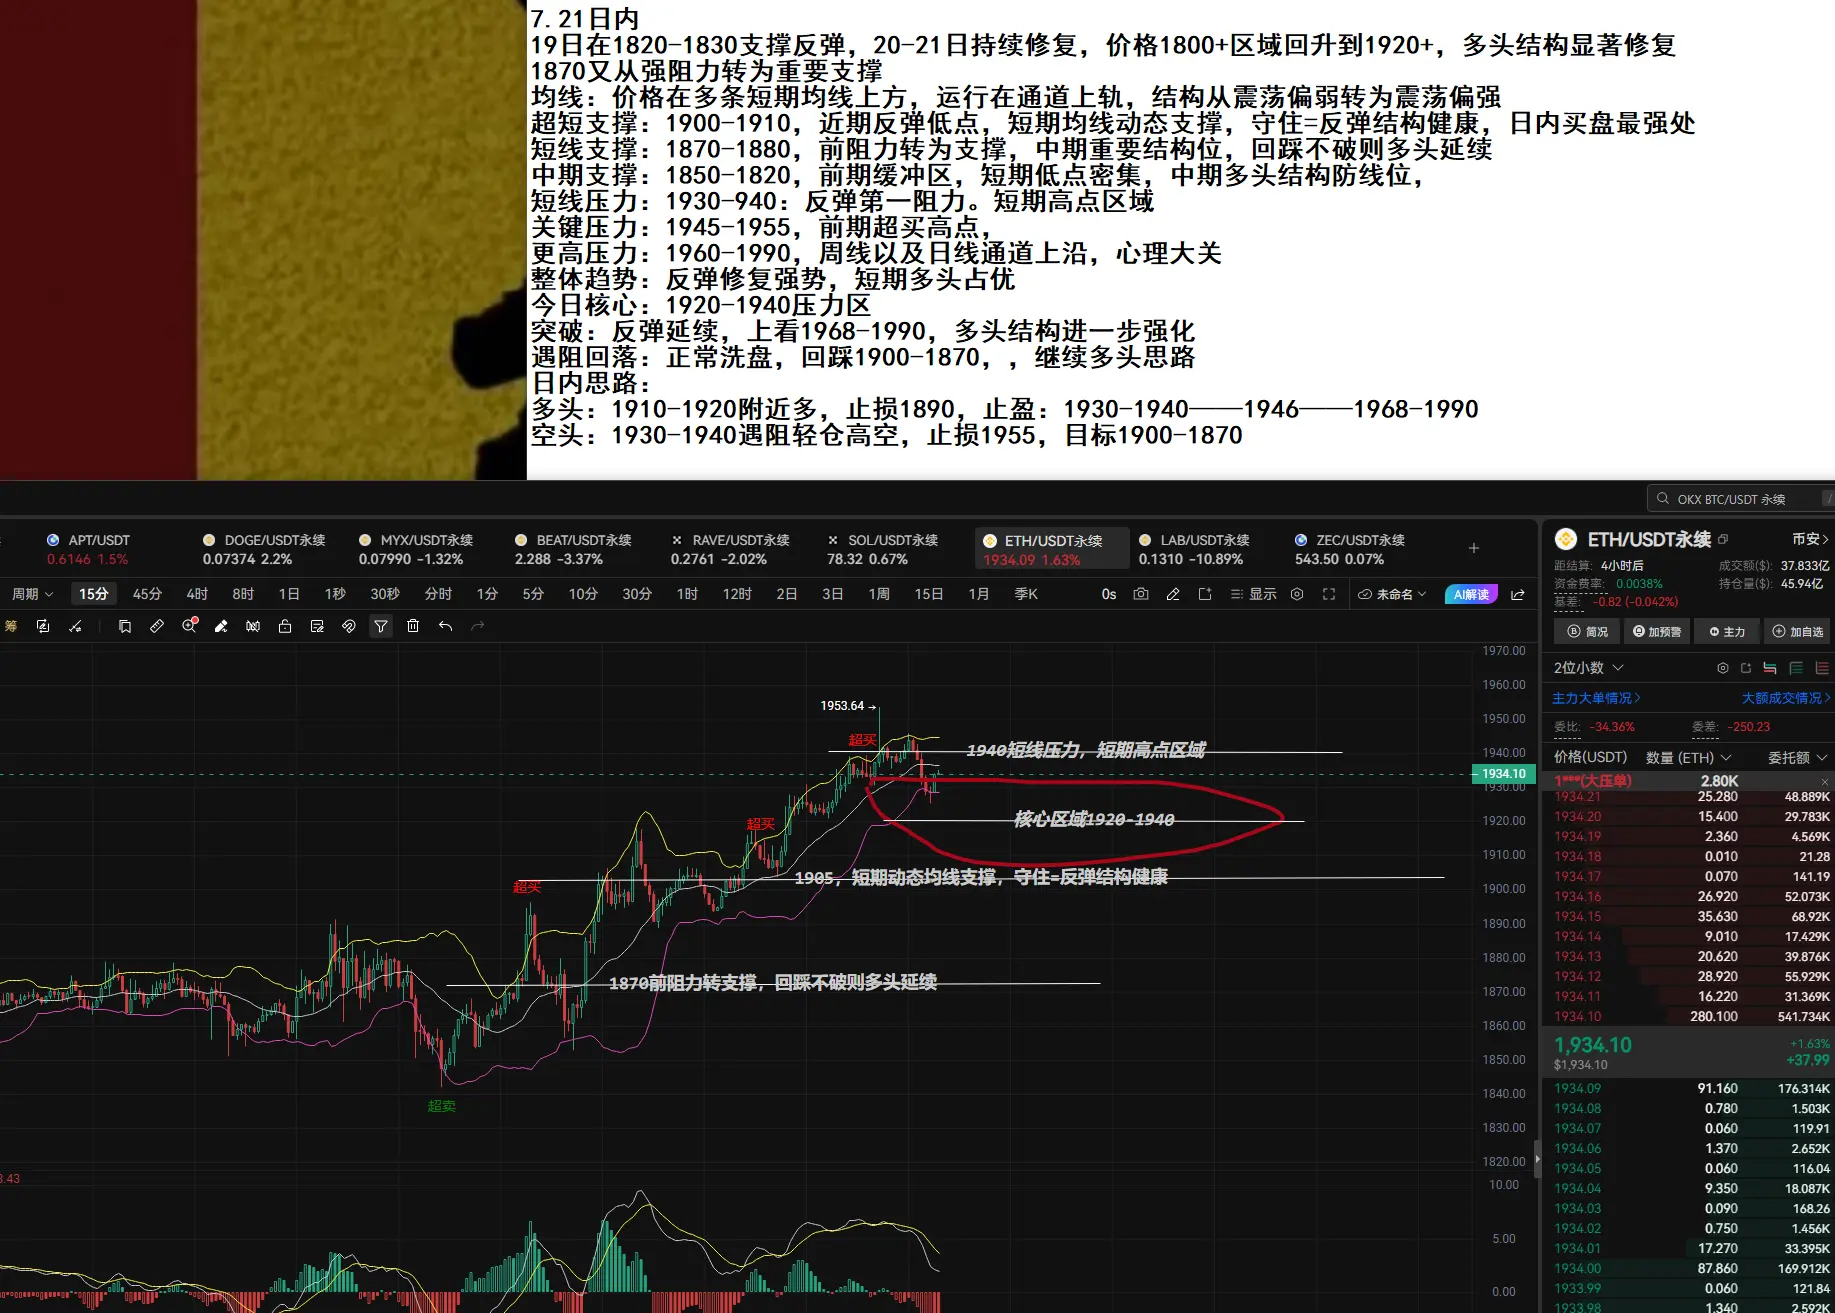
Task: Click the ask price 1934.21 row
Action: point(1691,797)
